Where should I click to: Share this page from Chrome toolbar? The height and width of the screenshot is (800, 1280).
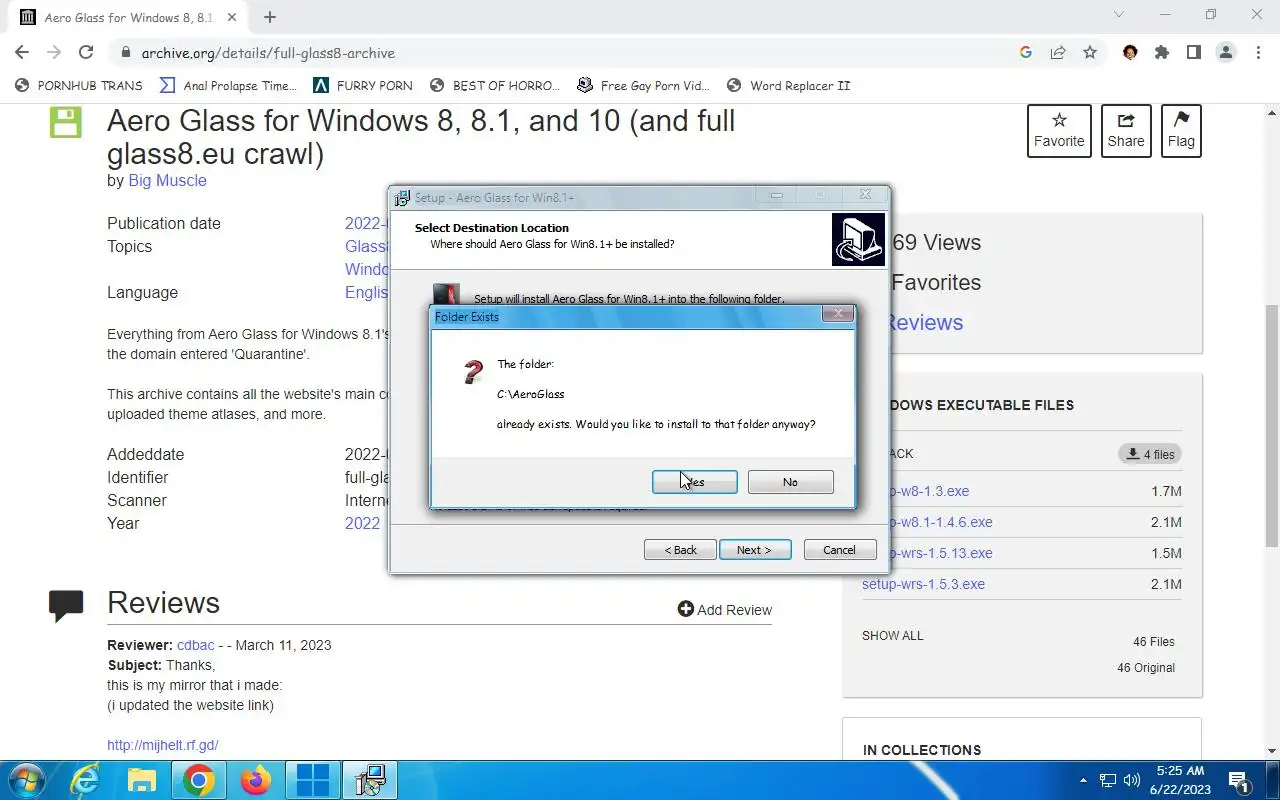point(1058,53)
